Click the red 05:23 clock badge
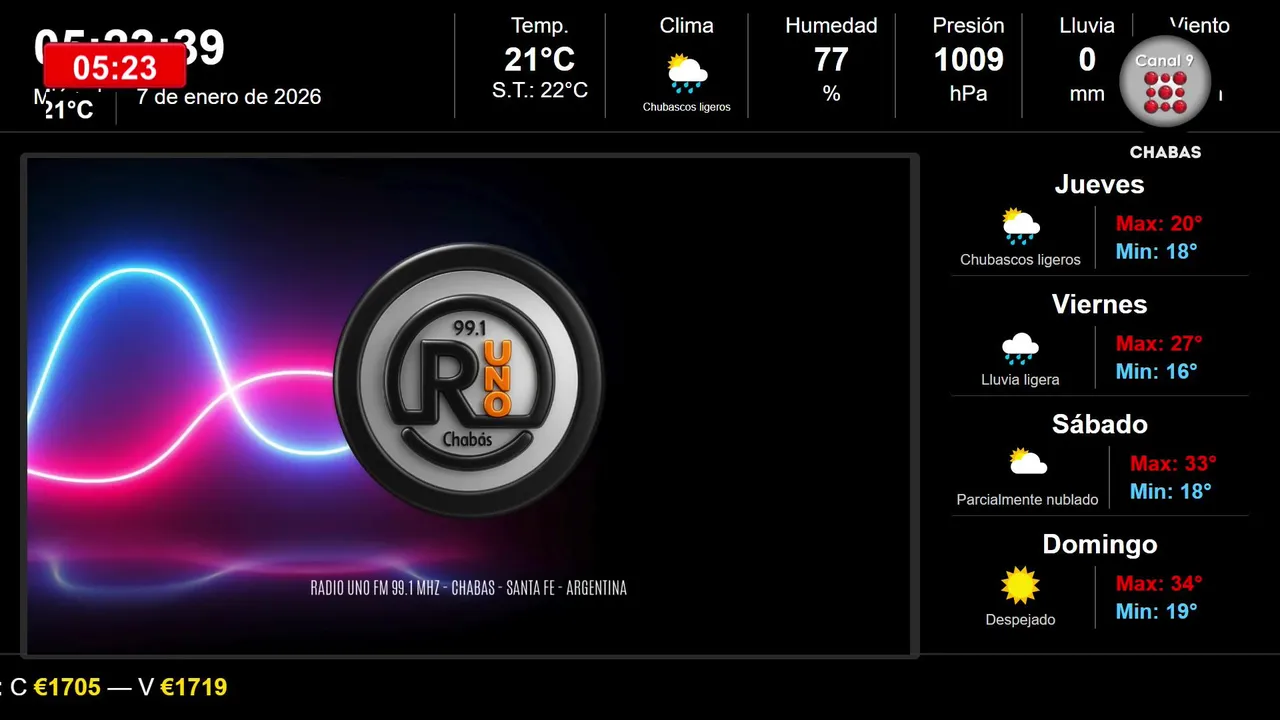1280x720 pixels. coord(115,67)
